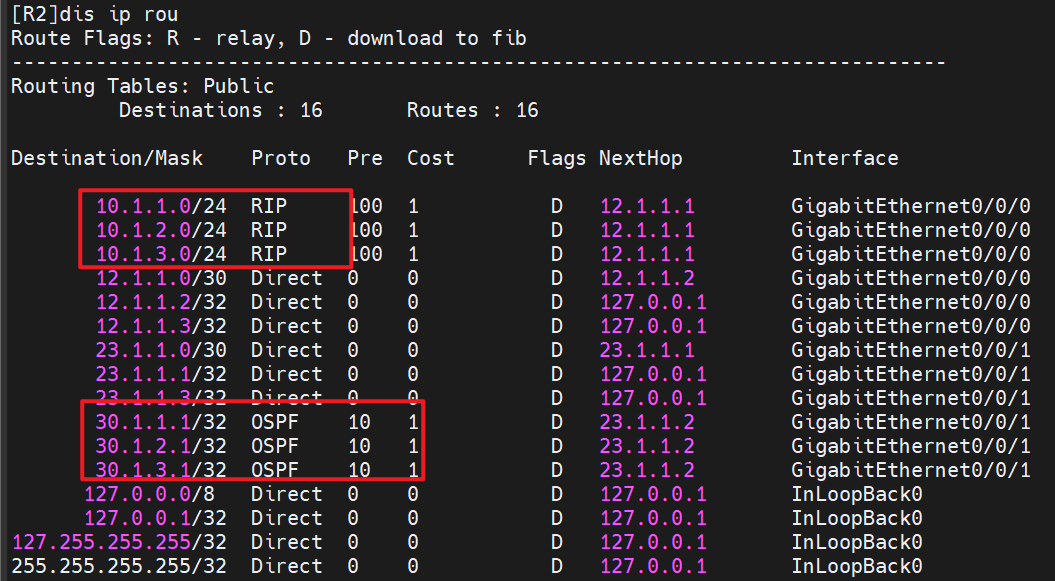Click the 23.1.1.0/30 destination entry
Viewport: 1055px width, 581px height.
coord(155,350)
